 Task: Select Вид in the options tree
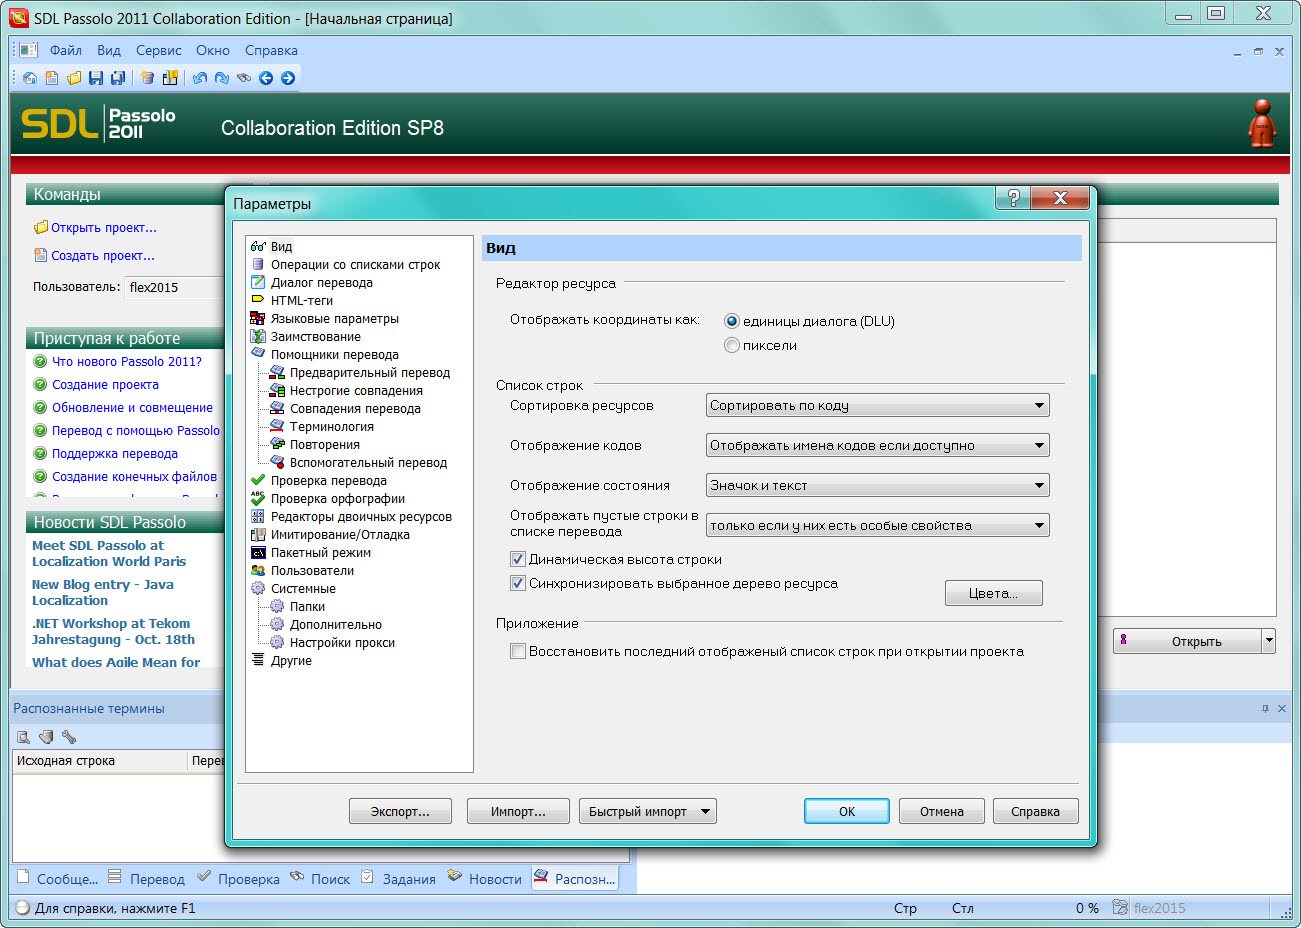tap(281, 246)
